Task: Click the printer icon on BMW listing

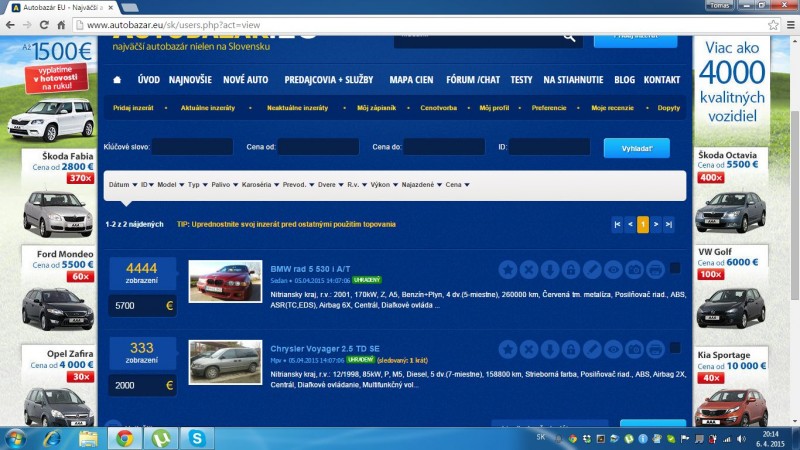Action: pyautogui.click(x=655, y=269)
